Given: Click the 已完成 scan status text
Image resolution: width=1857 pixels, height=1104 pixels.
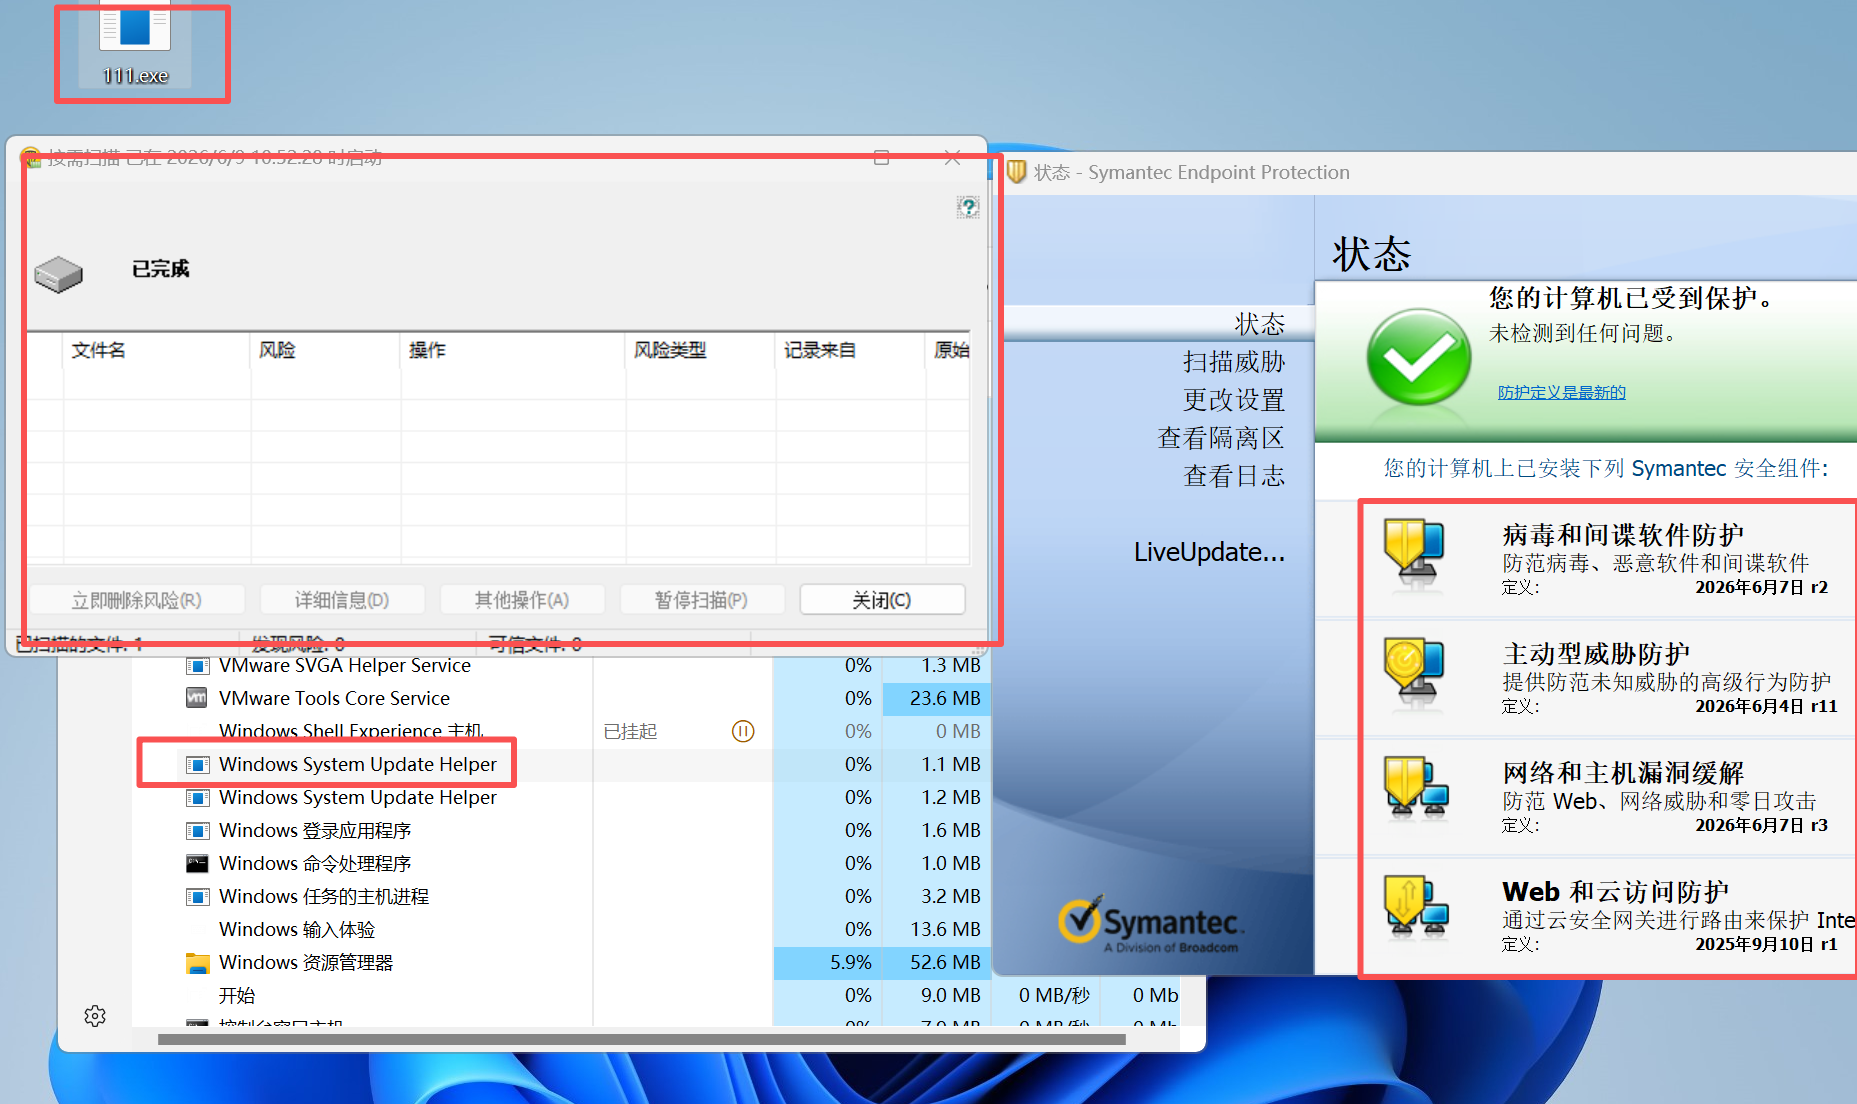Looking at the screenshot, I should coord(161,269).
